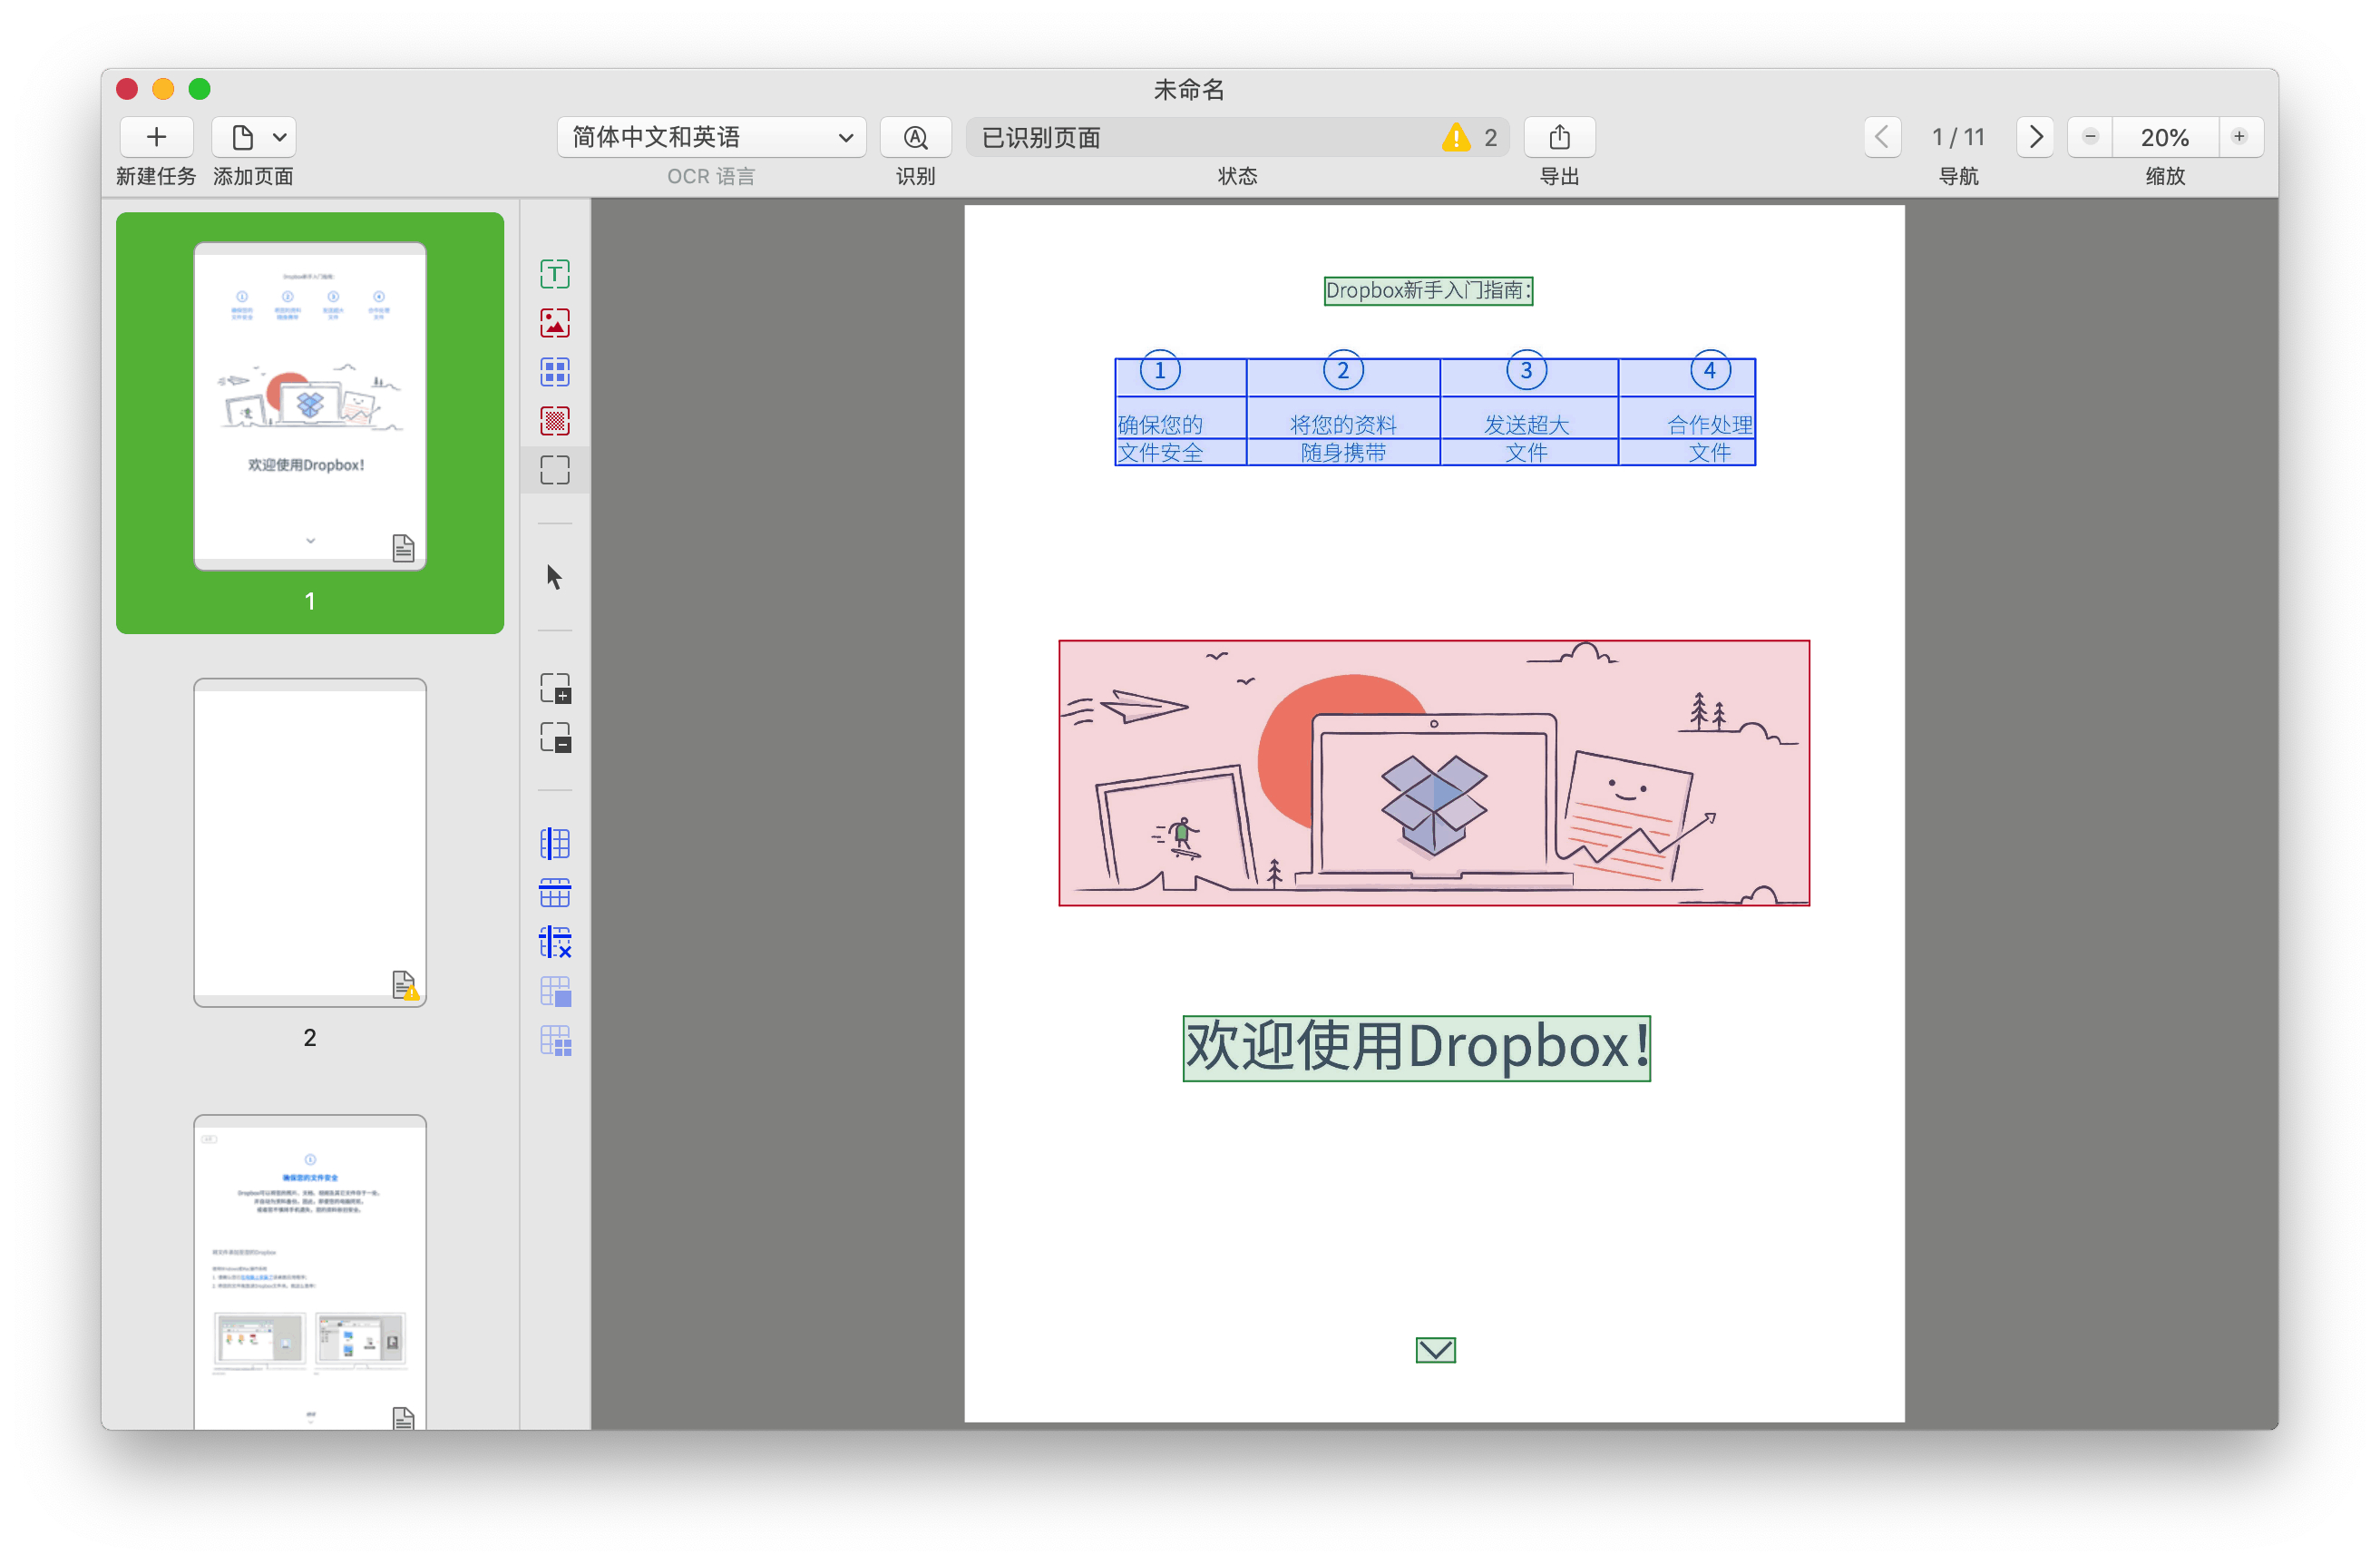Viewport: 2380px width, 1564px height.
Task: Open the OCR language dropdown
Action: click(x=711, y=137)
